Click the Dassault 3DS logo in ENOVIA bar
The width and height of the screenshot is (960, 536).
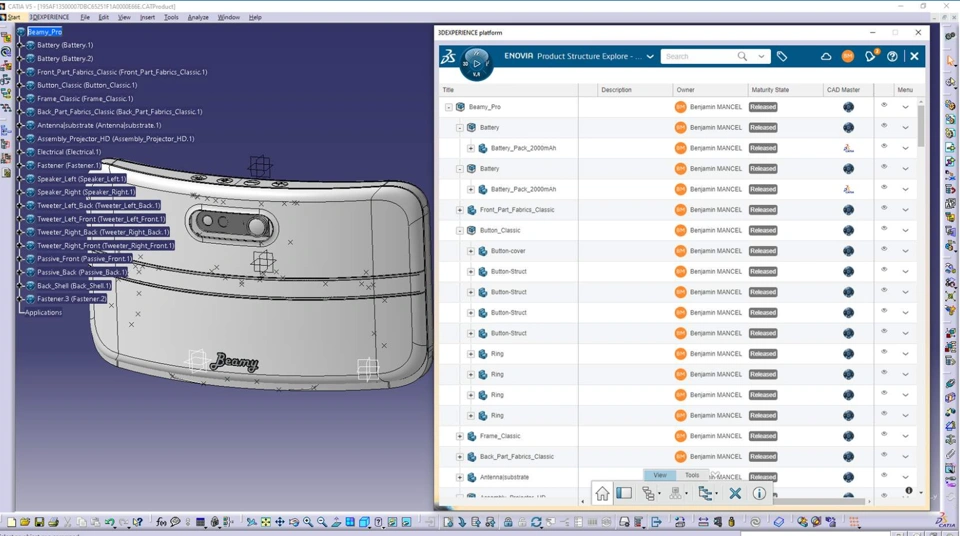[x=448, y=56]
